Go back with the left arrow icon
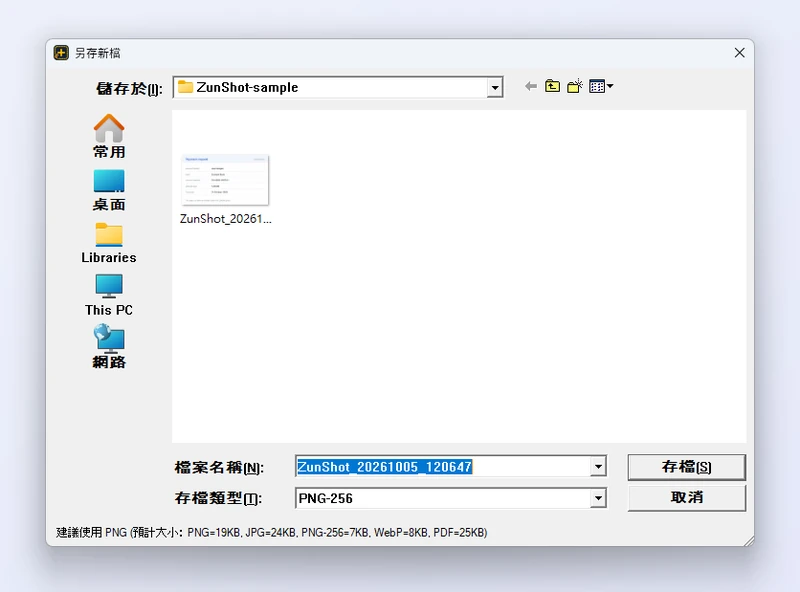This screenshot has height=592, width=800. [531, 86]
